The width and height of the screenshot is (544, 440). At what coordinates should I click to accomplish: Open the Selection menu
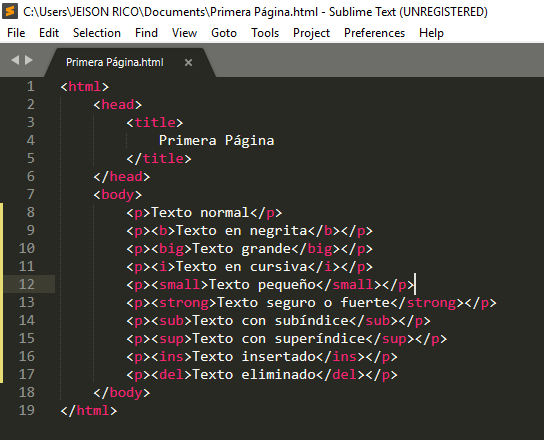click(x=97, y=33)
